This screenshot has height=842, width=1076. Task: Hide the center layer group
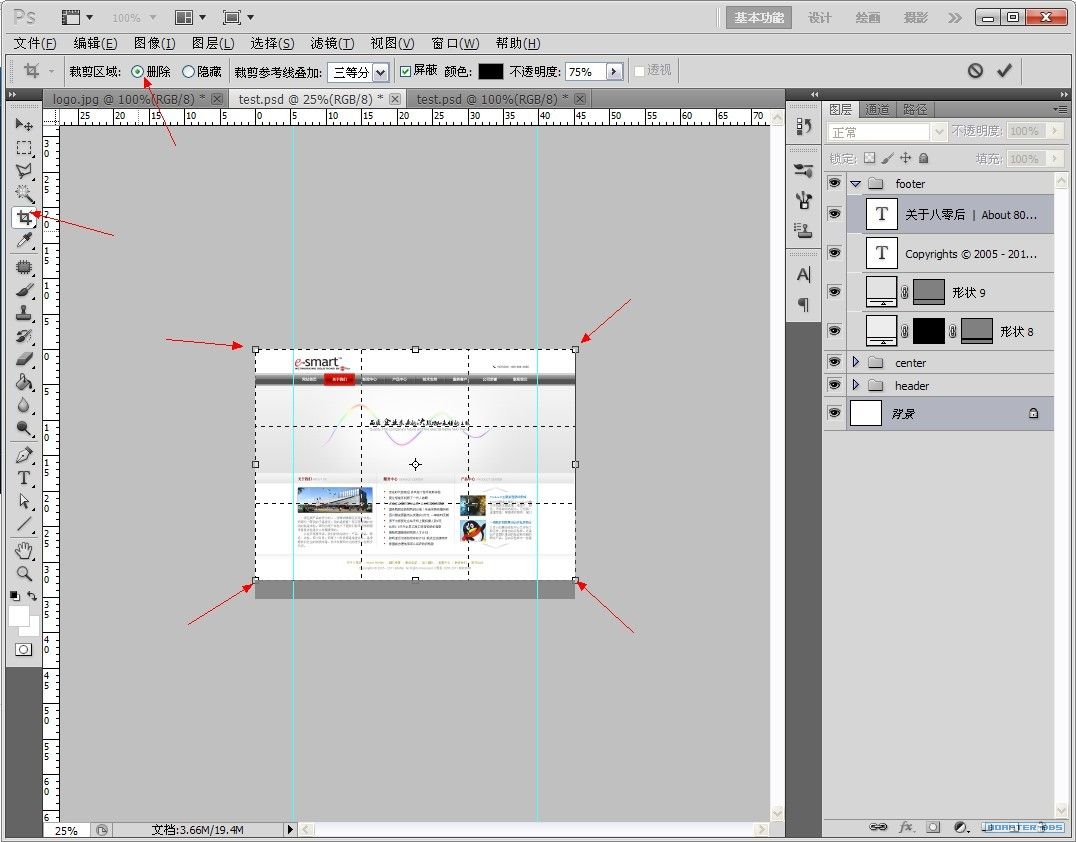[834, 362]
